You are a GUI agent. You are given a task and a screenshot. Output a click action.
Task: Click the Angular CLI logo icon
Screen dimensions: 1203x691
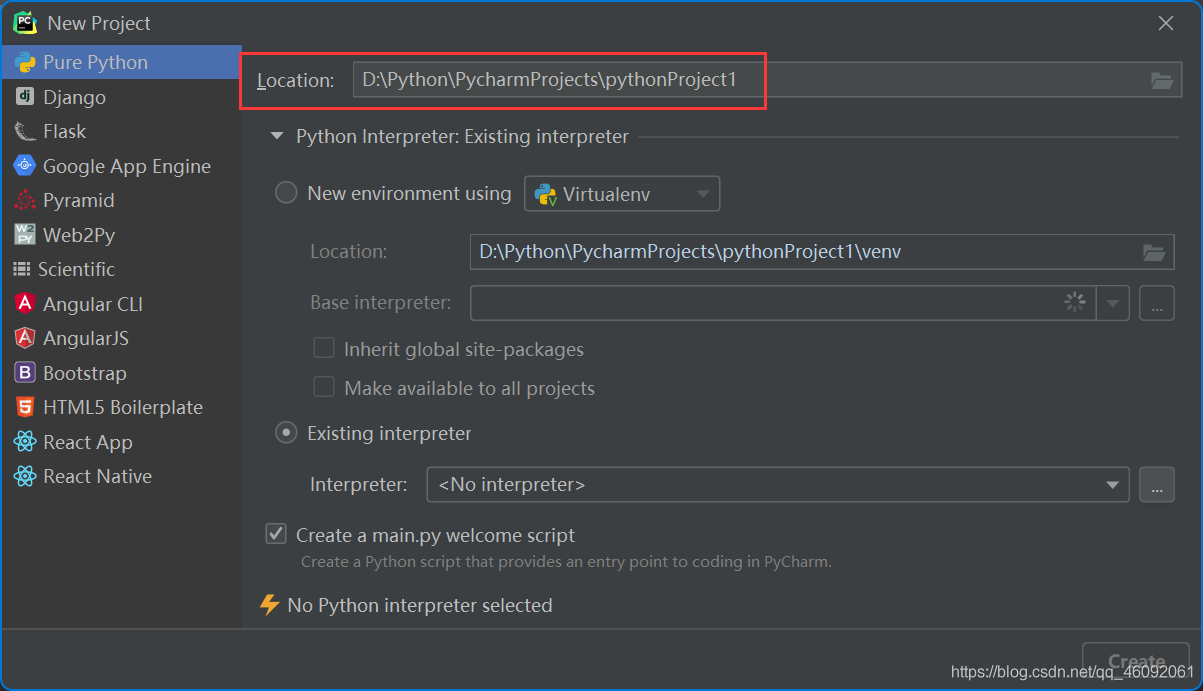coord(25,304)
